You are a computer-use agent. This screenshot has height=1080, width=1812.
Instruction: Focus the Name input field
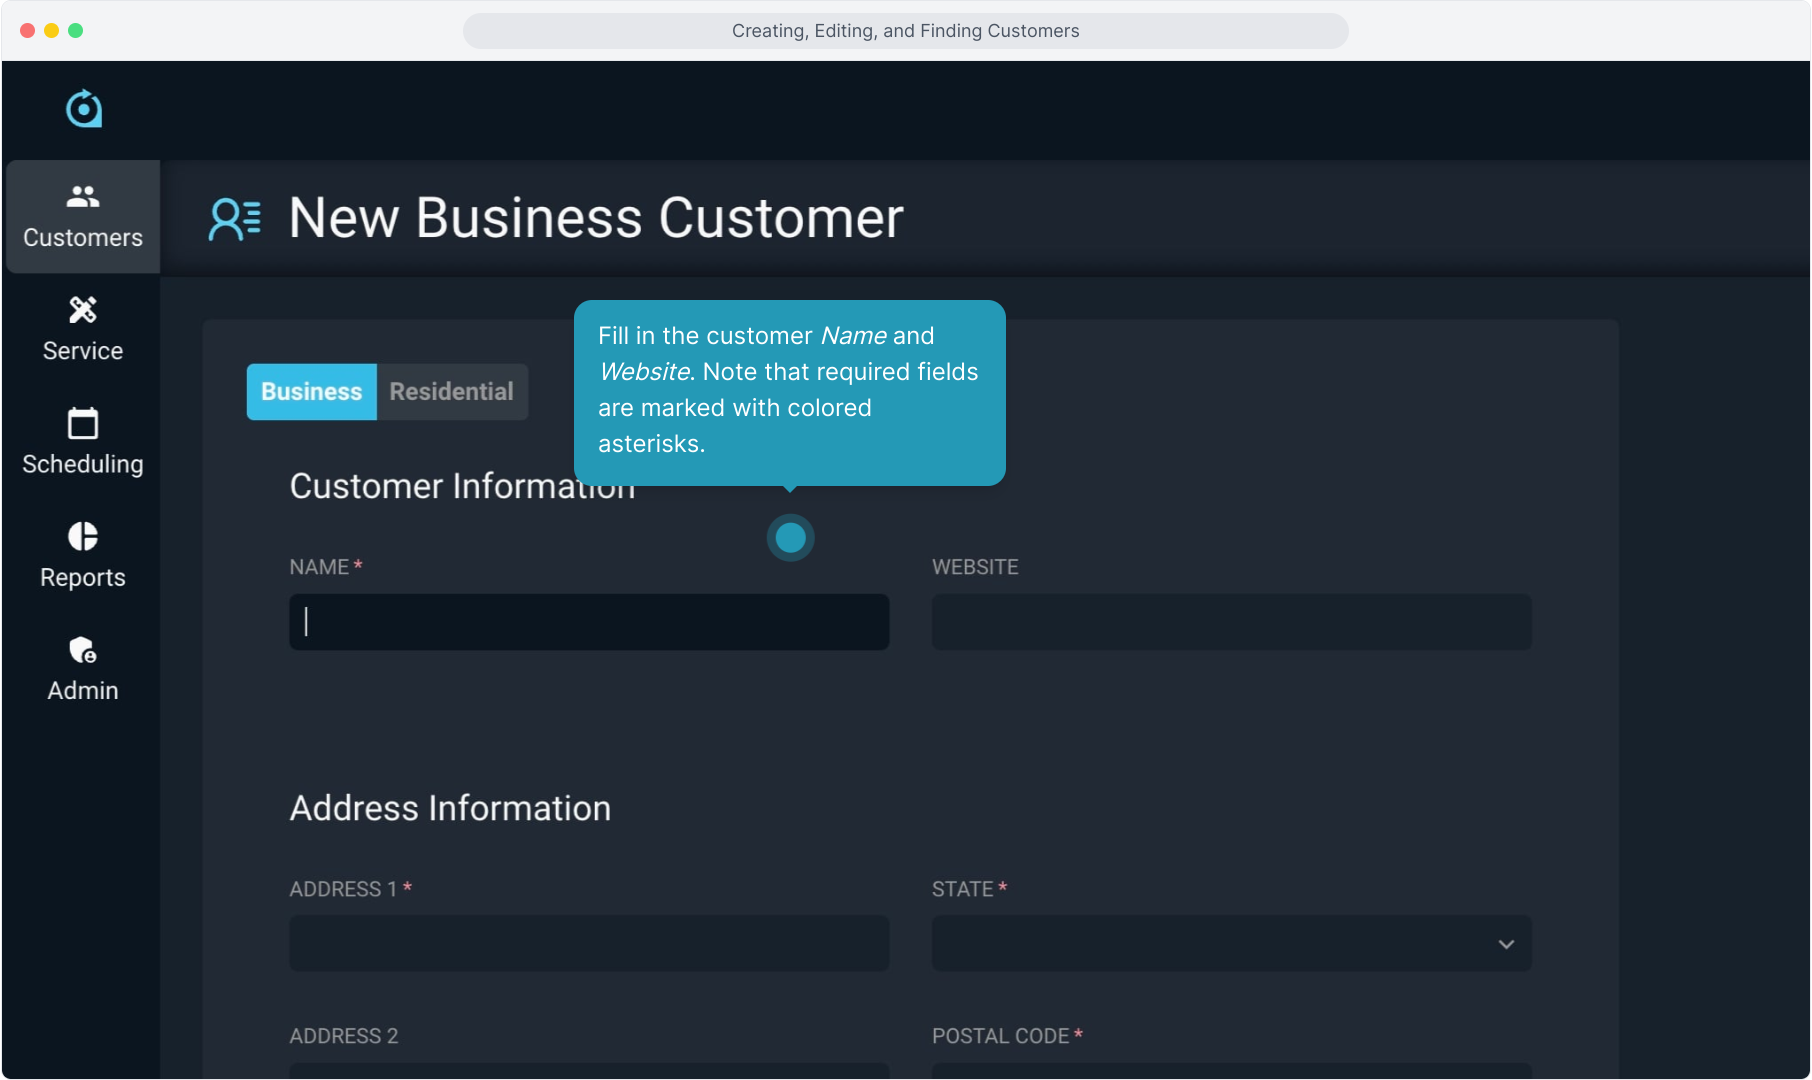point(589,622)
